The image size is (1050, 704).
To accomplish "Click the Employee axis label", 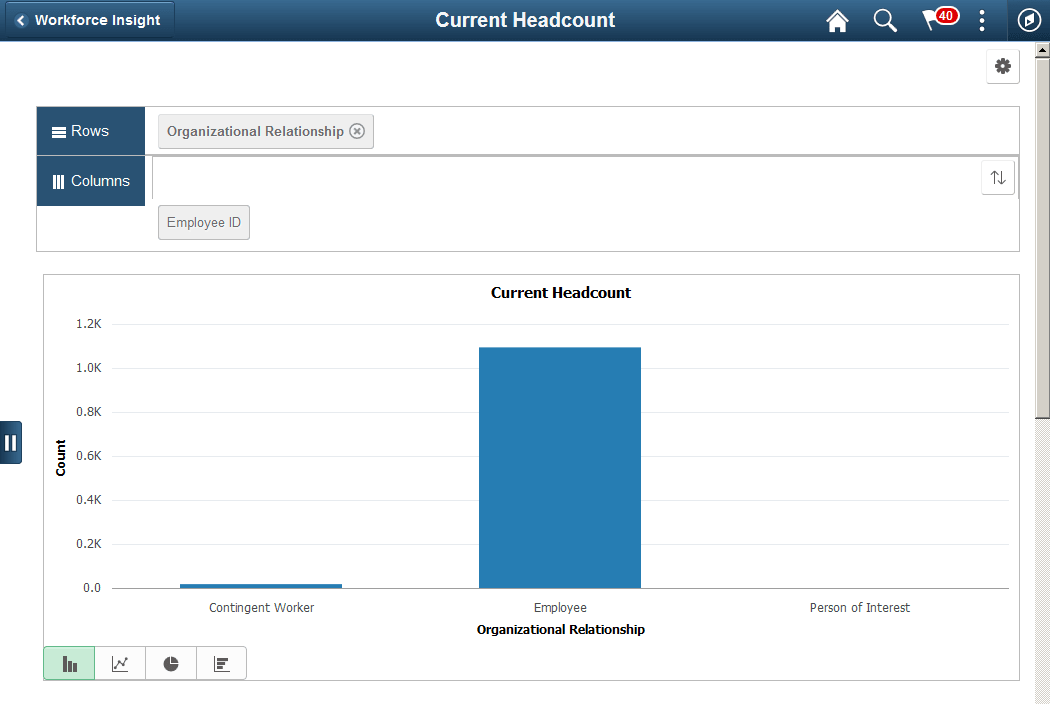I will click(x=560, y=608).
